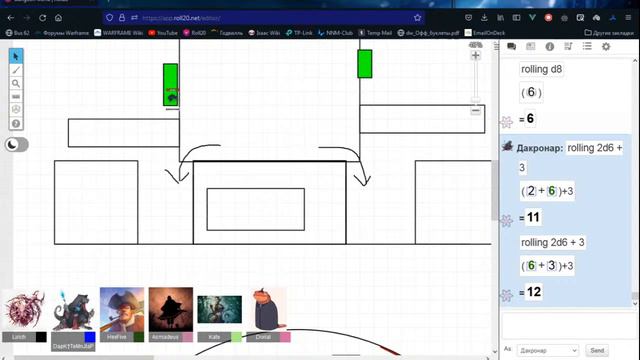The image size is (640, 360).
Task: Toggle the dark mode moon switch
Action: tap(17, 144)
